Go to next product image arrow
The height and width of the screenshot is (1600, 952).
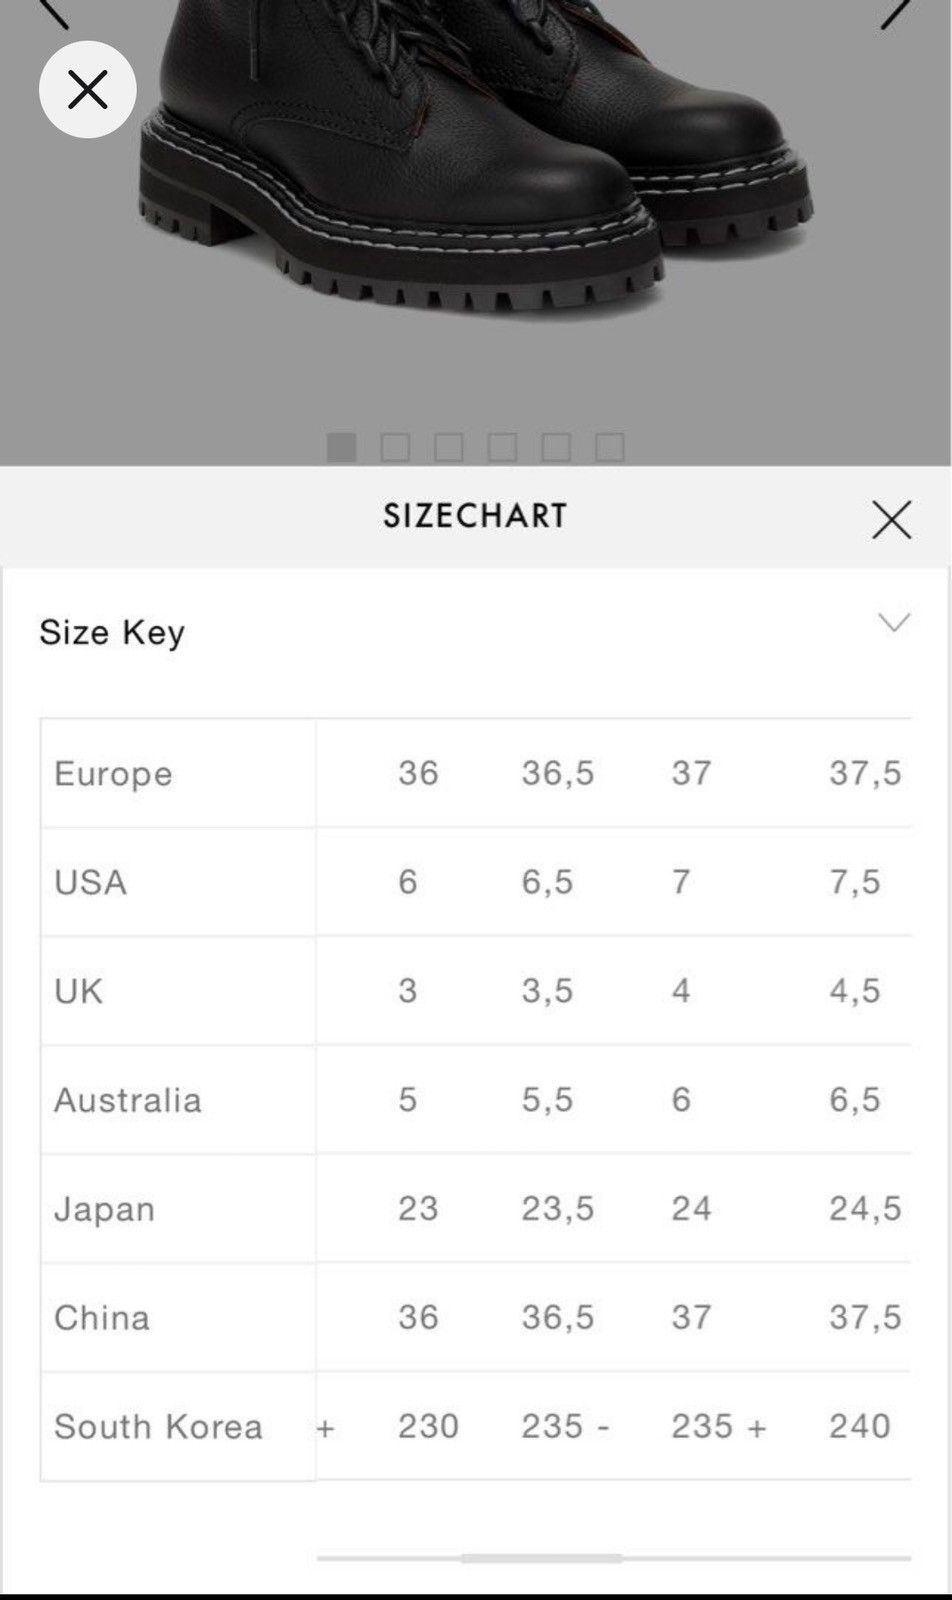tap(896, 12)
